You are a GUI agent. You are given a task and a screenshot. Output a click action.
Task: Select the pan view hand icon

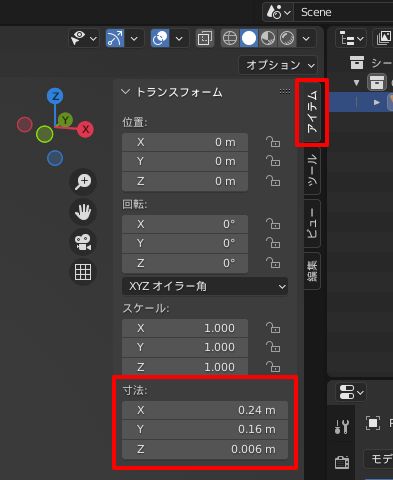83,212
